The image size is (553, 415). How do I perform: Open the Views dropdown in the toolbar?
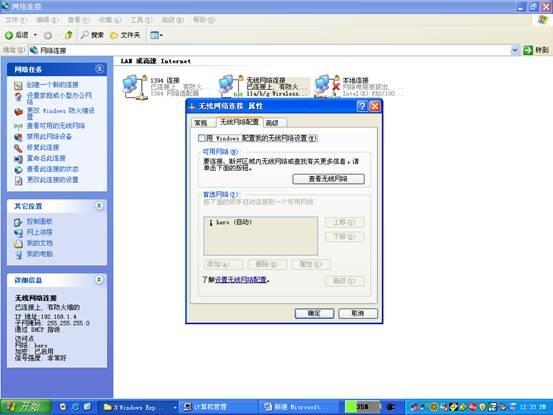[156, 35]
